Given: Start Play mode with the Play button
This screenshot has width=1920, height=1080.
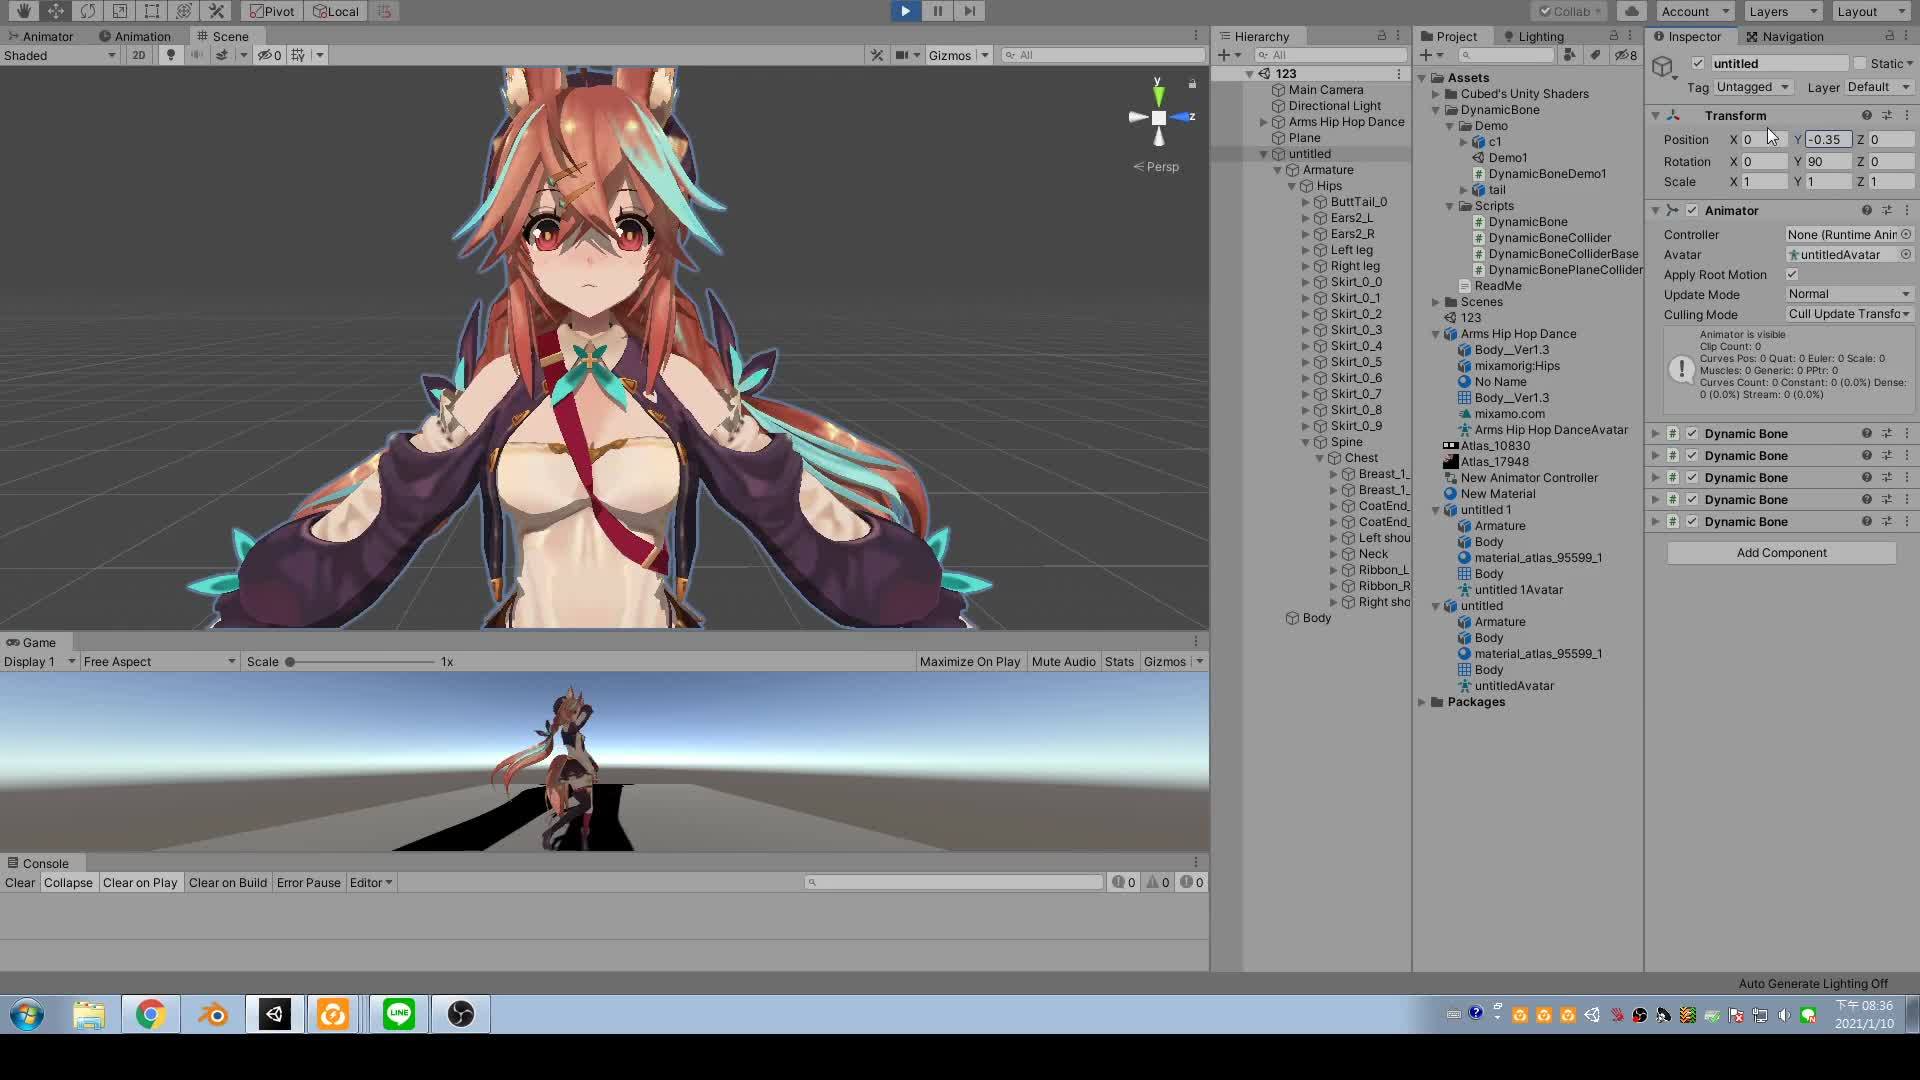Looking at the screenshot, I should [x=905, y=11].
